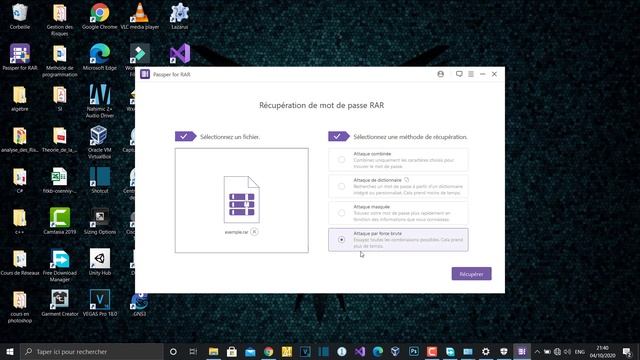Minimize the Passper for RAR window
The width and height of the screenshot is (640, 360).
[482, 74]
